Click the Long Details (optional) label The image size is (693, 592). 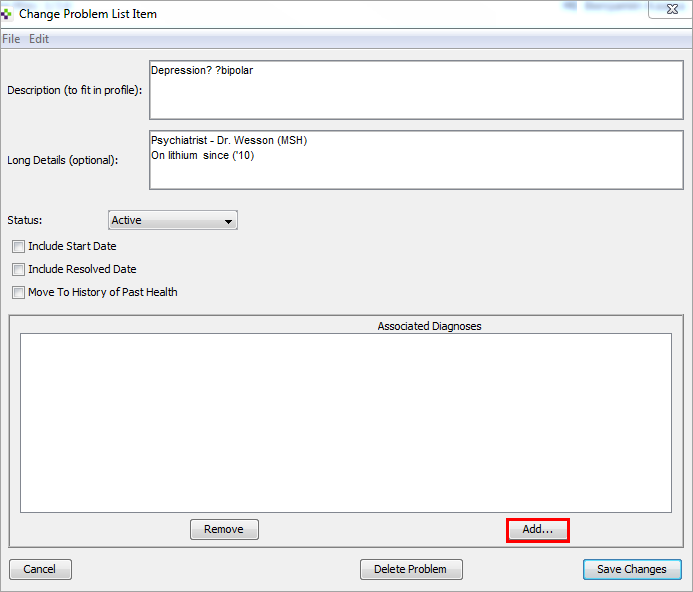point(62,160)
